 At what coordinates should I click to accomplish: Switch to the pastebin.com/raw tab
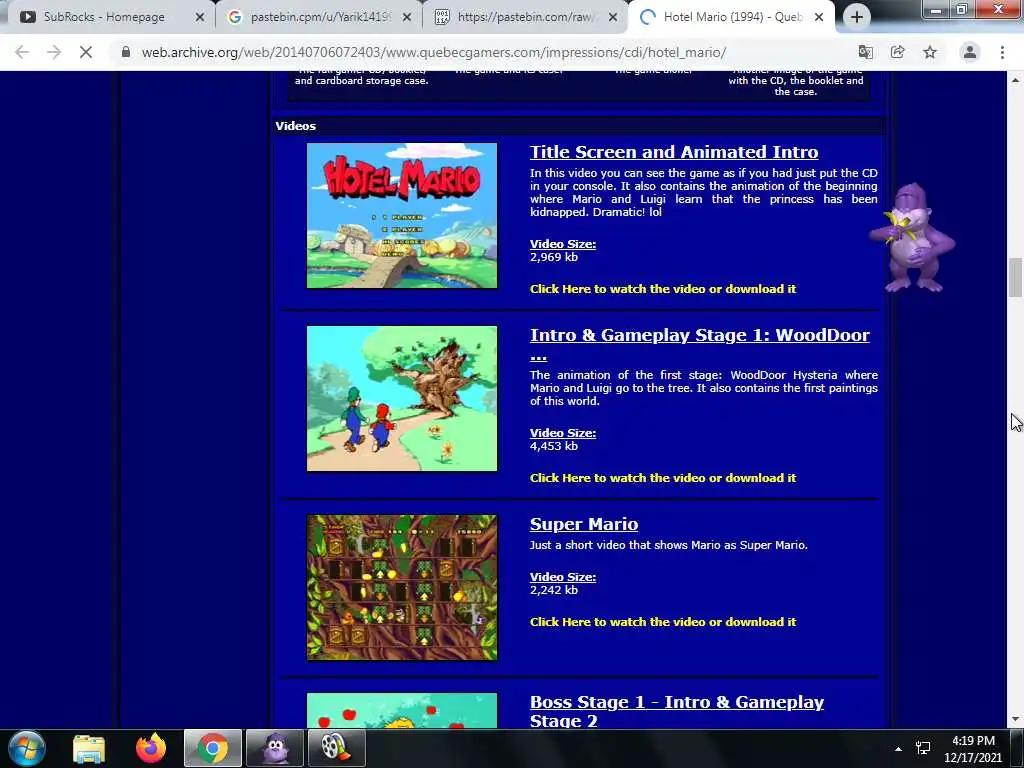pyautogui.click(x=526, y=17)
